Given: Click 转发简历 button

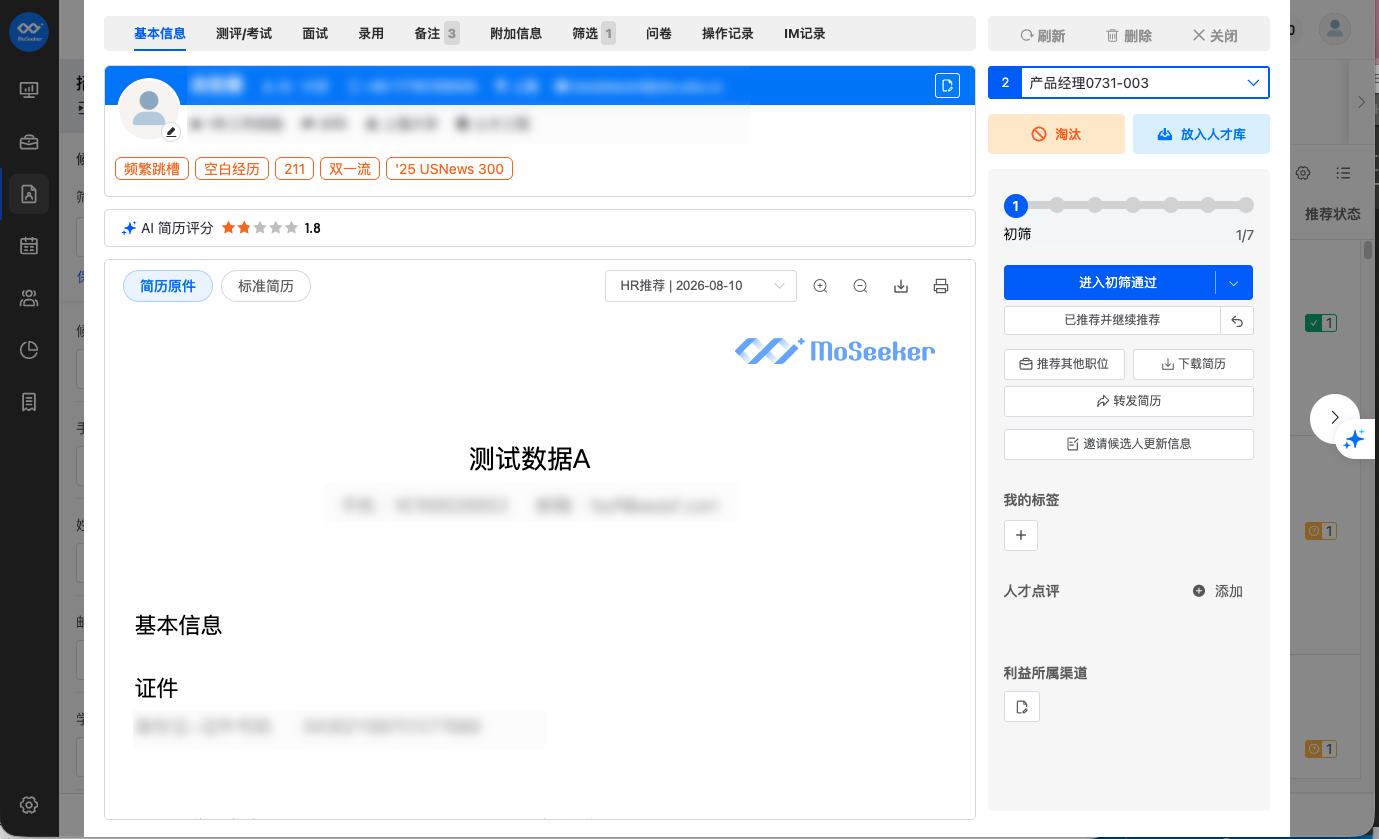Looking at the screenshot, I should [1129, 401].
